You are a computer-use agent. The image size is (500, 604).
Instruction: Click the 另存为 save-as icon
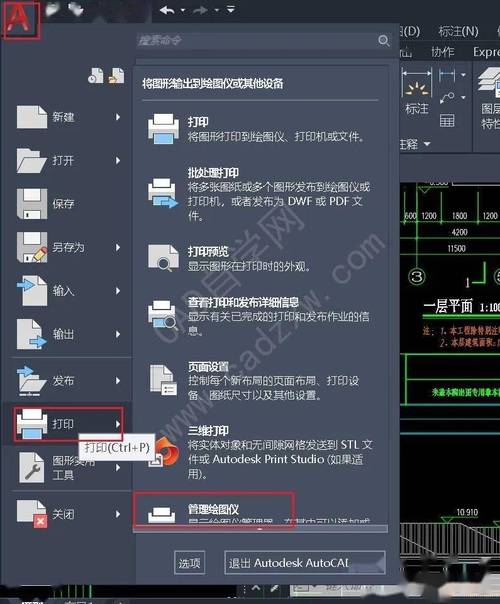pos(32,247)
